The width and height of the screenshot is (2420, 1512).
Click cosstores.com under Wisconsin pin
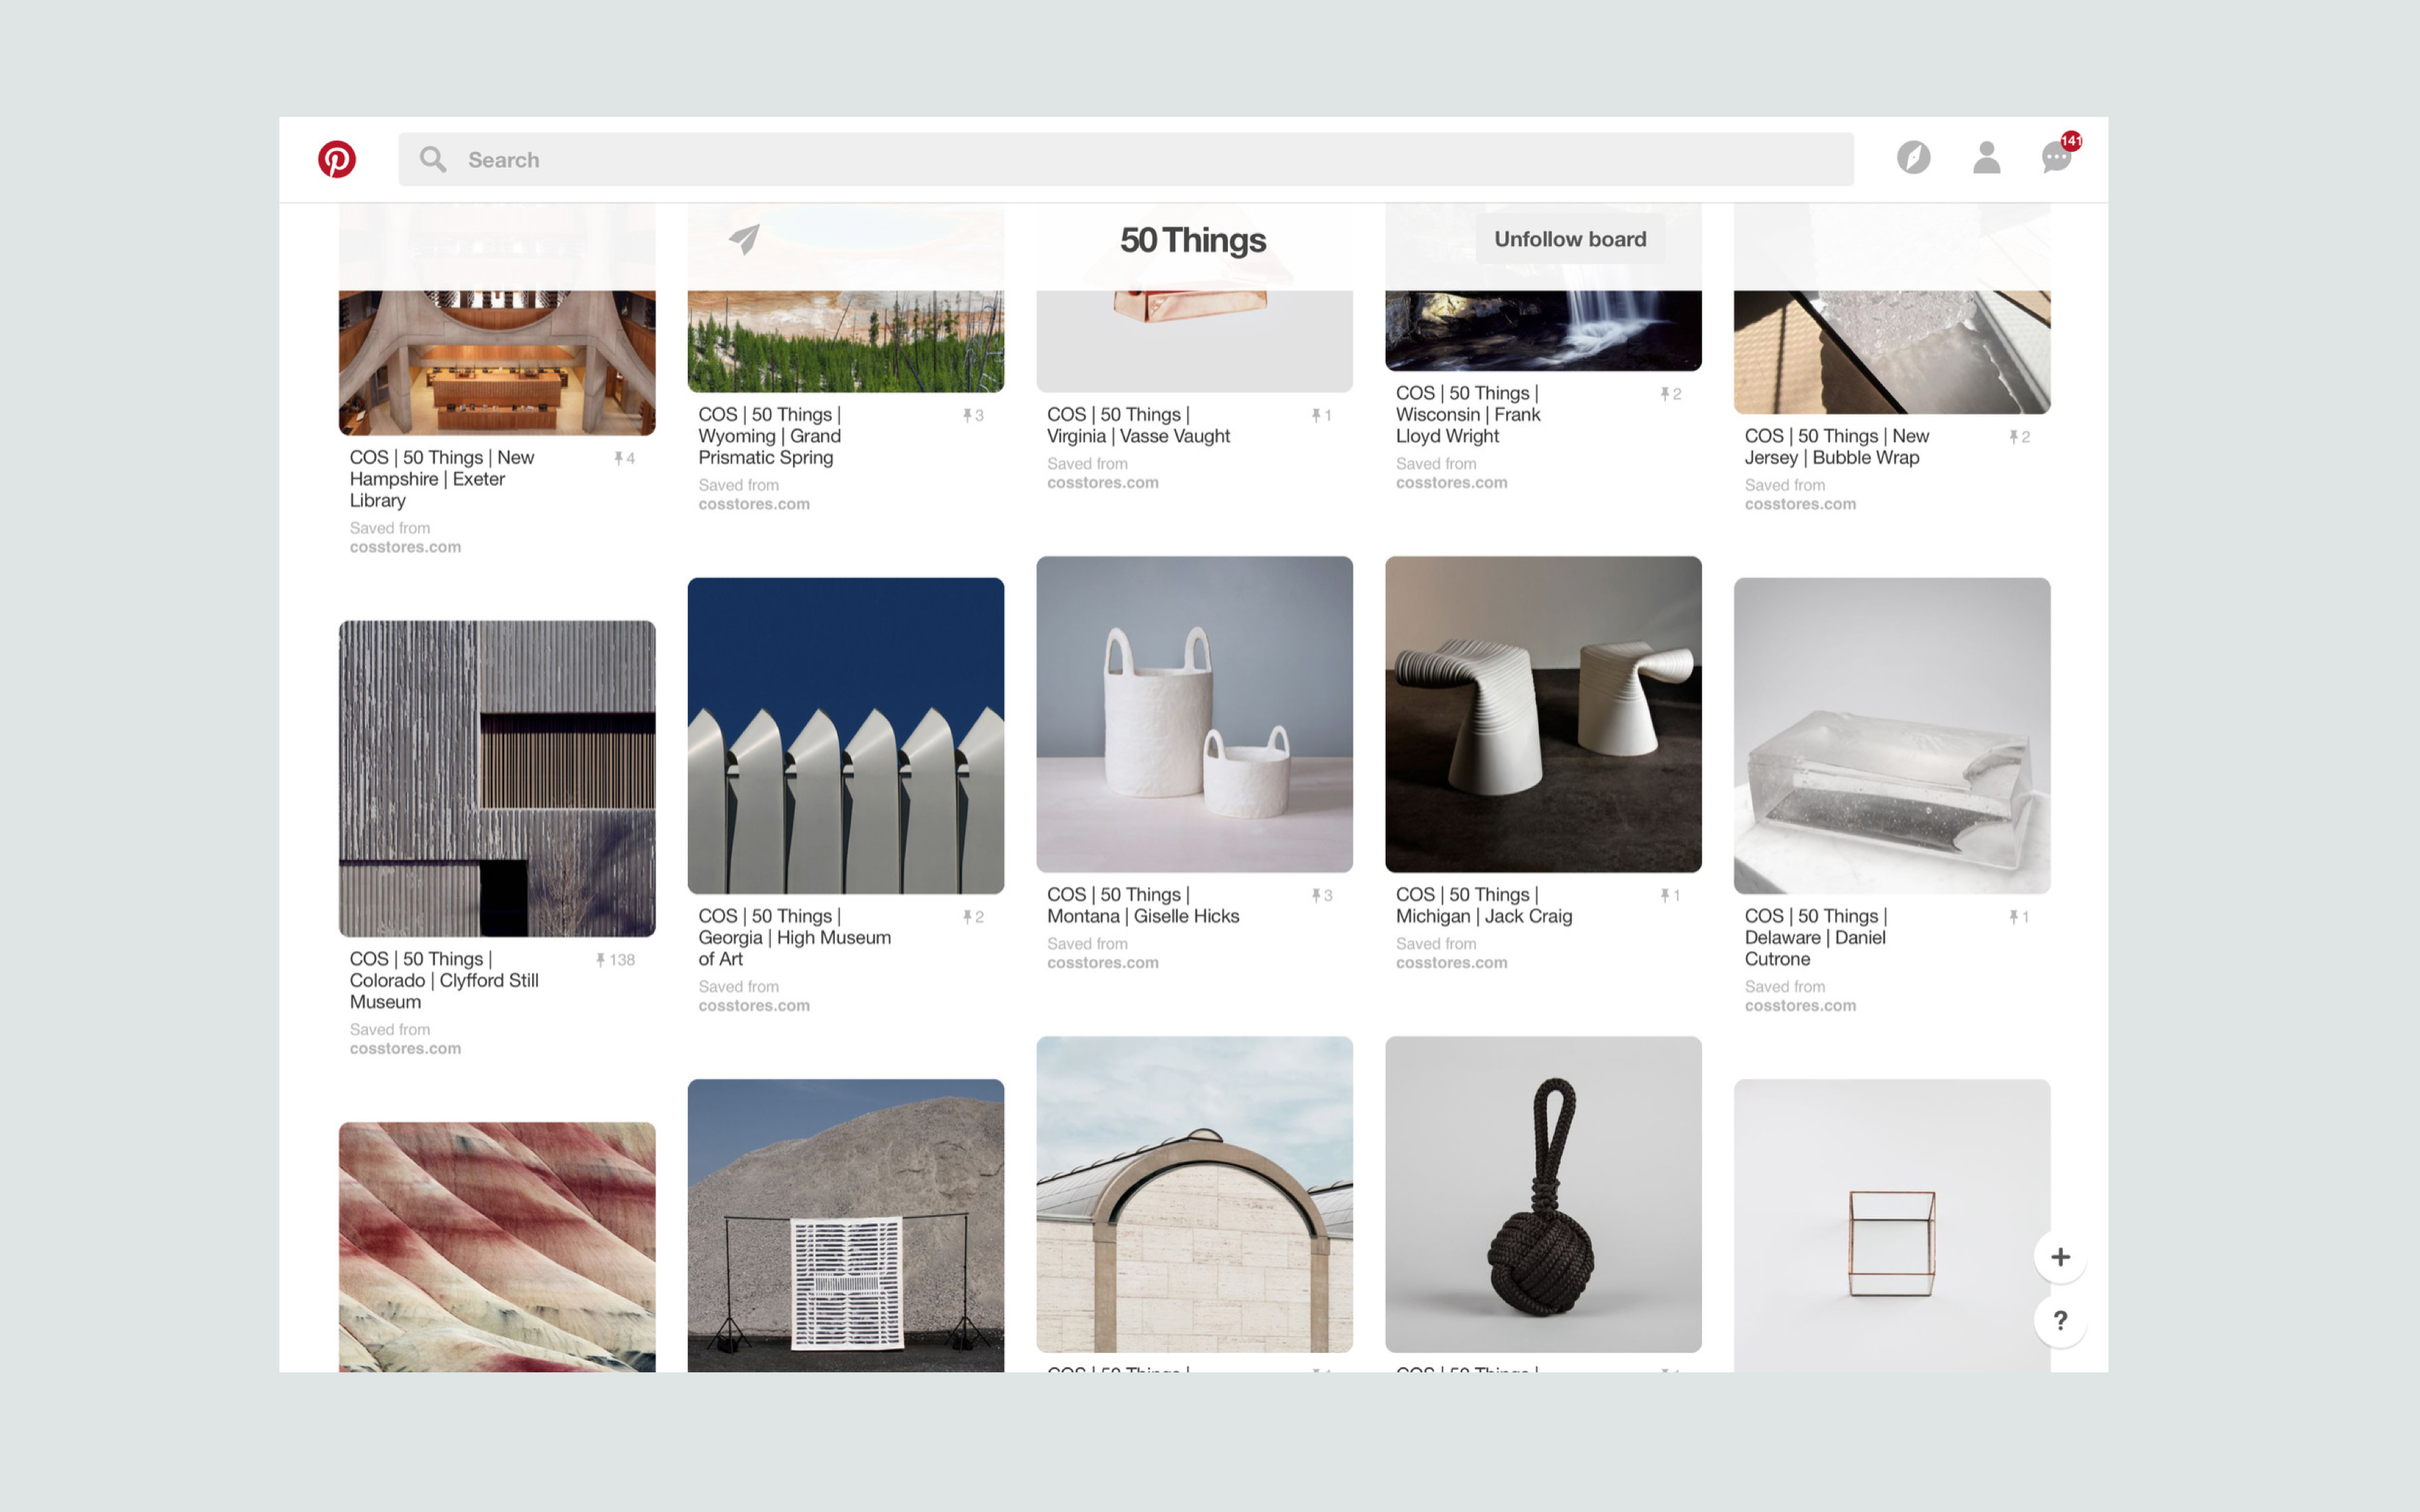(1452, 482)
